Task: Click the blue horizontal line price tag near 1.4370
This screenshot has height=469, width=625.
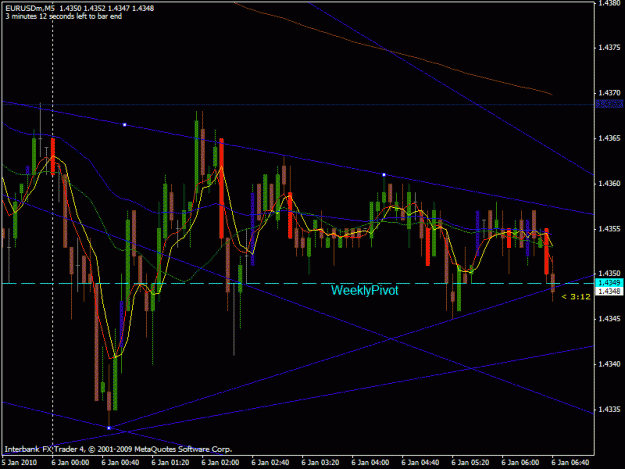Action: pyautogui.click(x=609, y=104)
